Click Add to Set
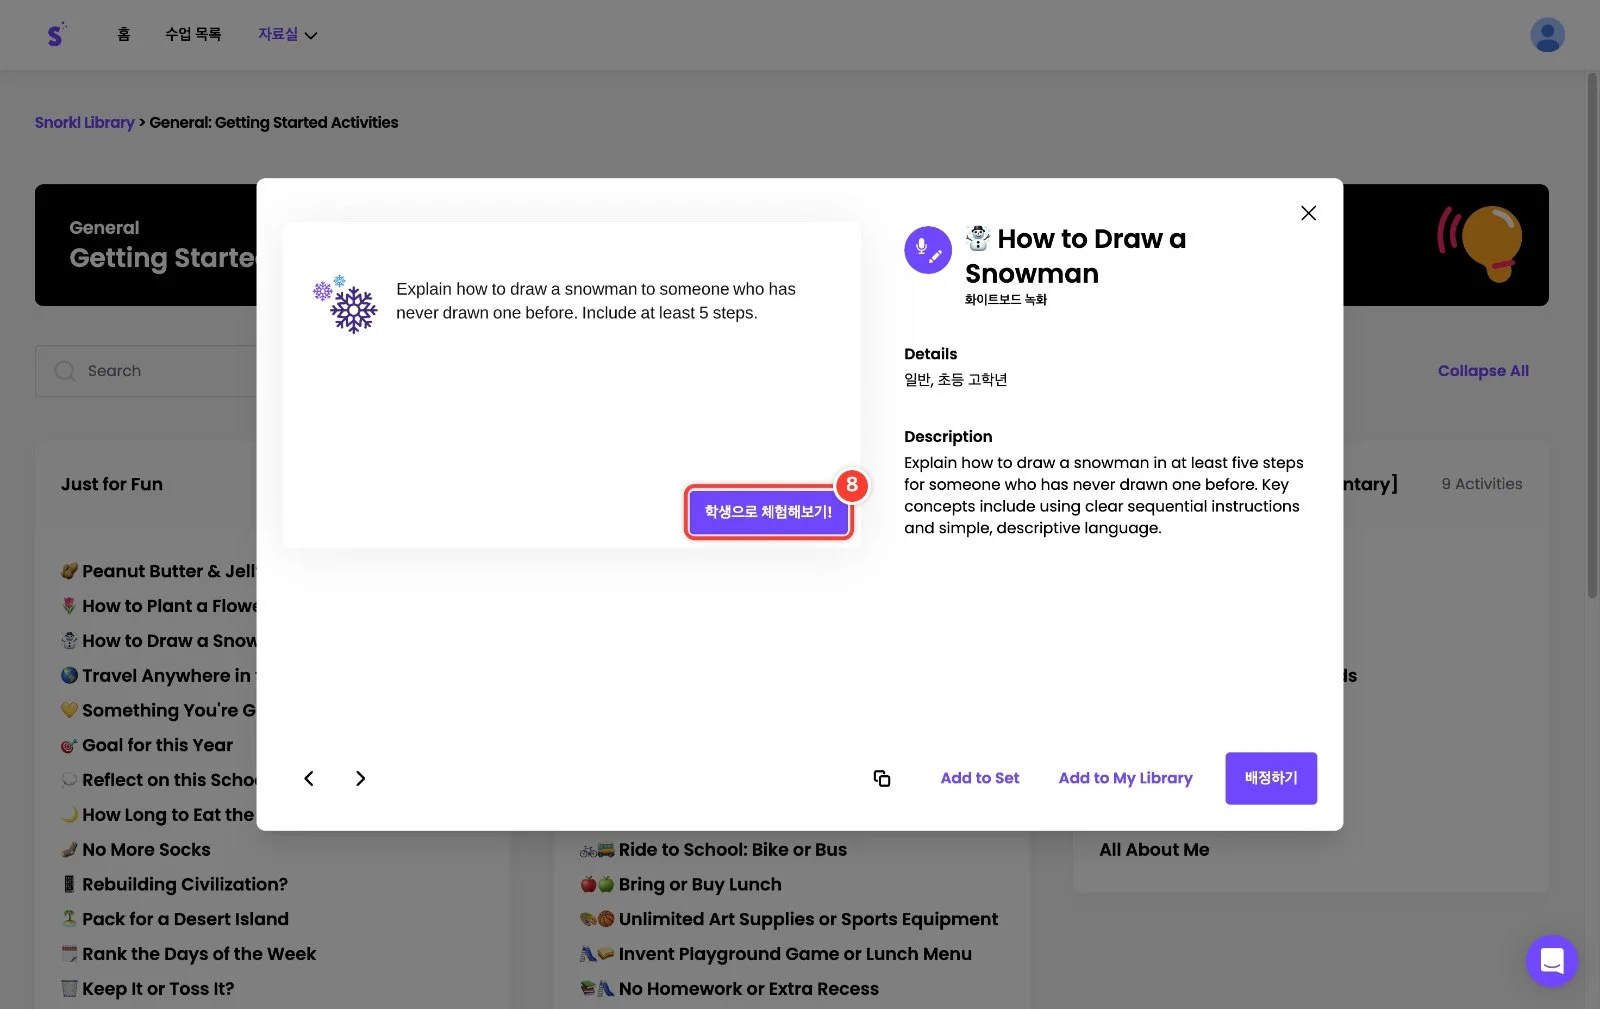The width and height of the screenshot is (1600, 1009). pyautogui.click(x=980, y=778)
